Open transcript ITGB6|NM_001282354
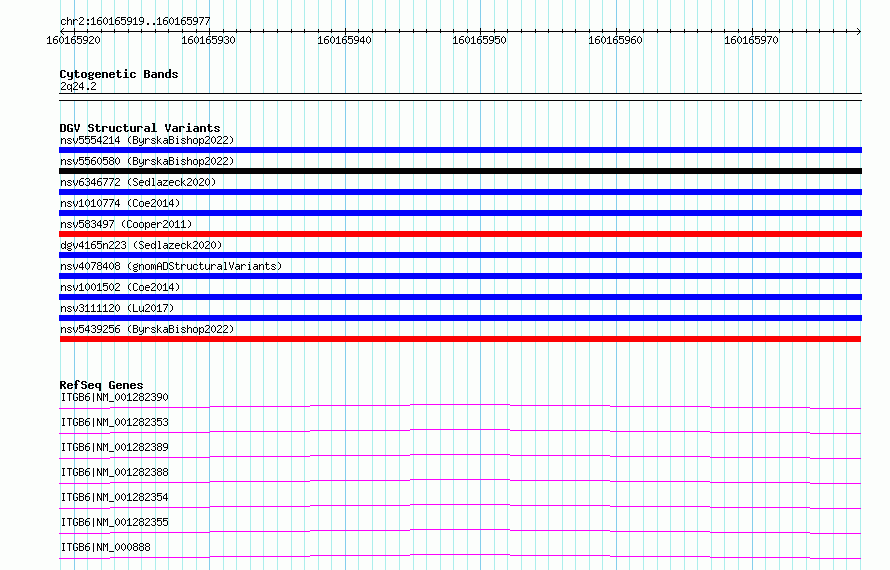This screenshot has width=890, height=570. point(114,497)
